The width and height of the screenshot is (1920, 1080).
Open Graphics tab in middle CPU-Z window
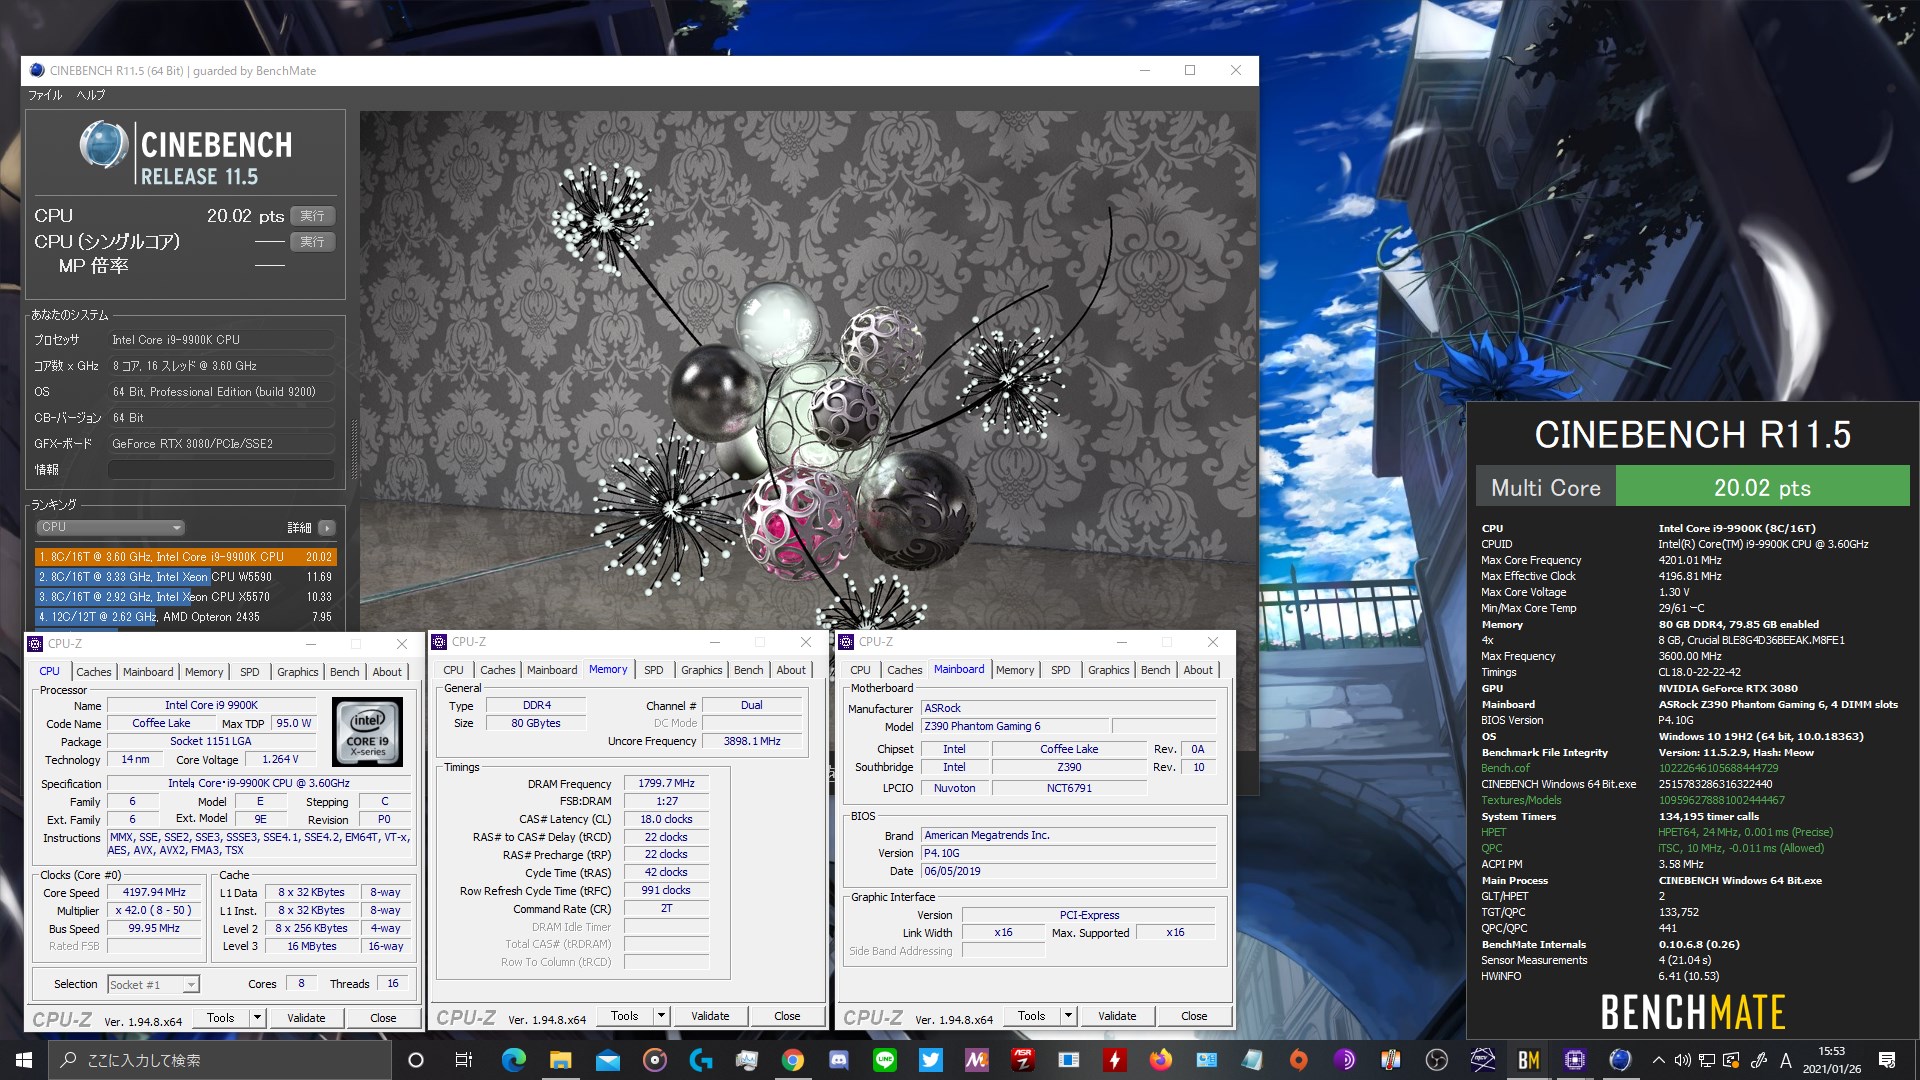(x=702, y=670)
